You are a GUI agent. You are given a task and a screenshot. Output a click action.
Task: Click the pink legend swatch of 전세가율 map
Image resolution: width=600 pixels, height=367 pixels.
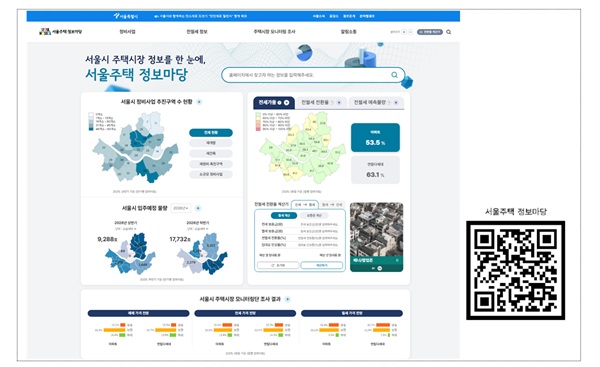[x=258, y=129]
